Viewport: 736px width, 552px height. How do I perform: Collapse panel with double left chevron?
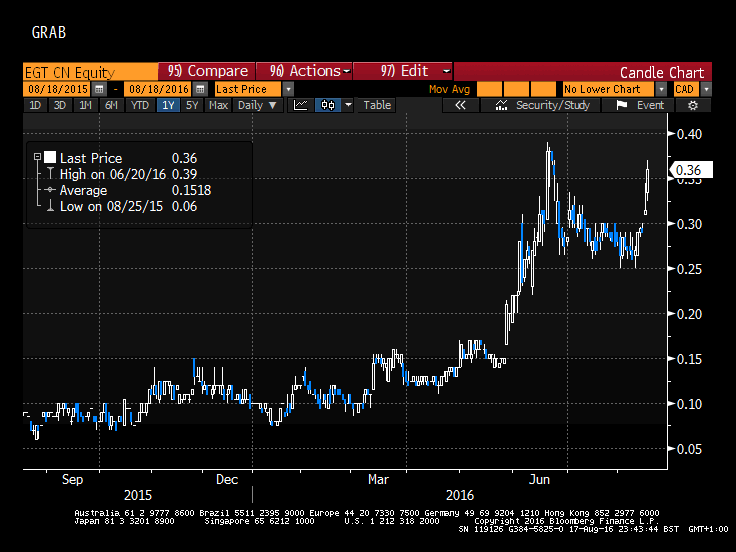point(460,105)
